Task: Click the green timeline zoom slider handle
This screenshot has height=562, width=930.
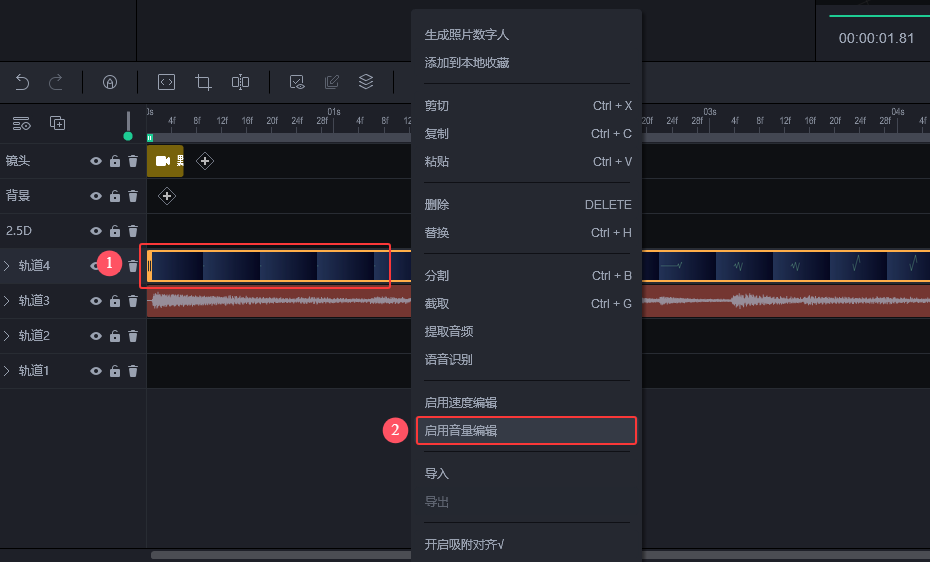Action: pos(128,135)
